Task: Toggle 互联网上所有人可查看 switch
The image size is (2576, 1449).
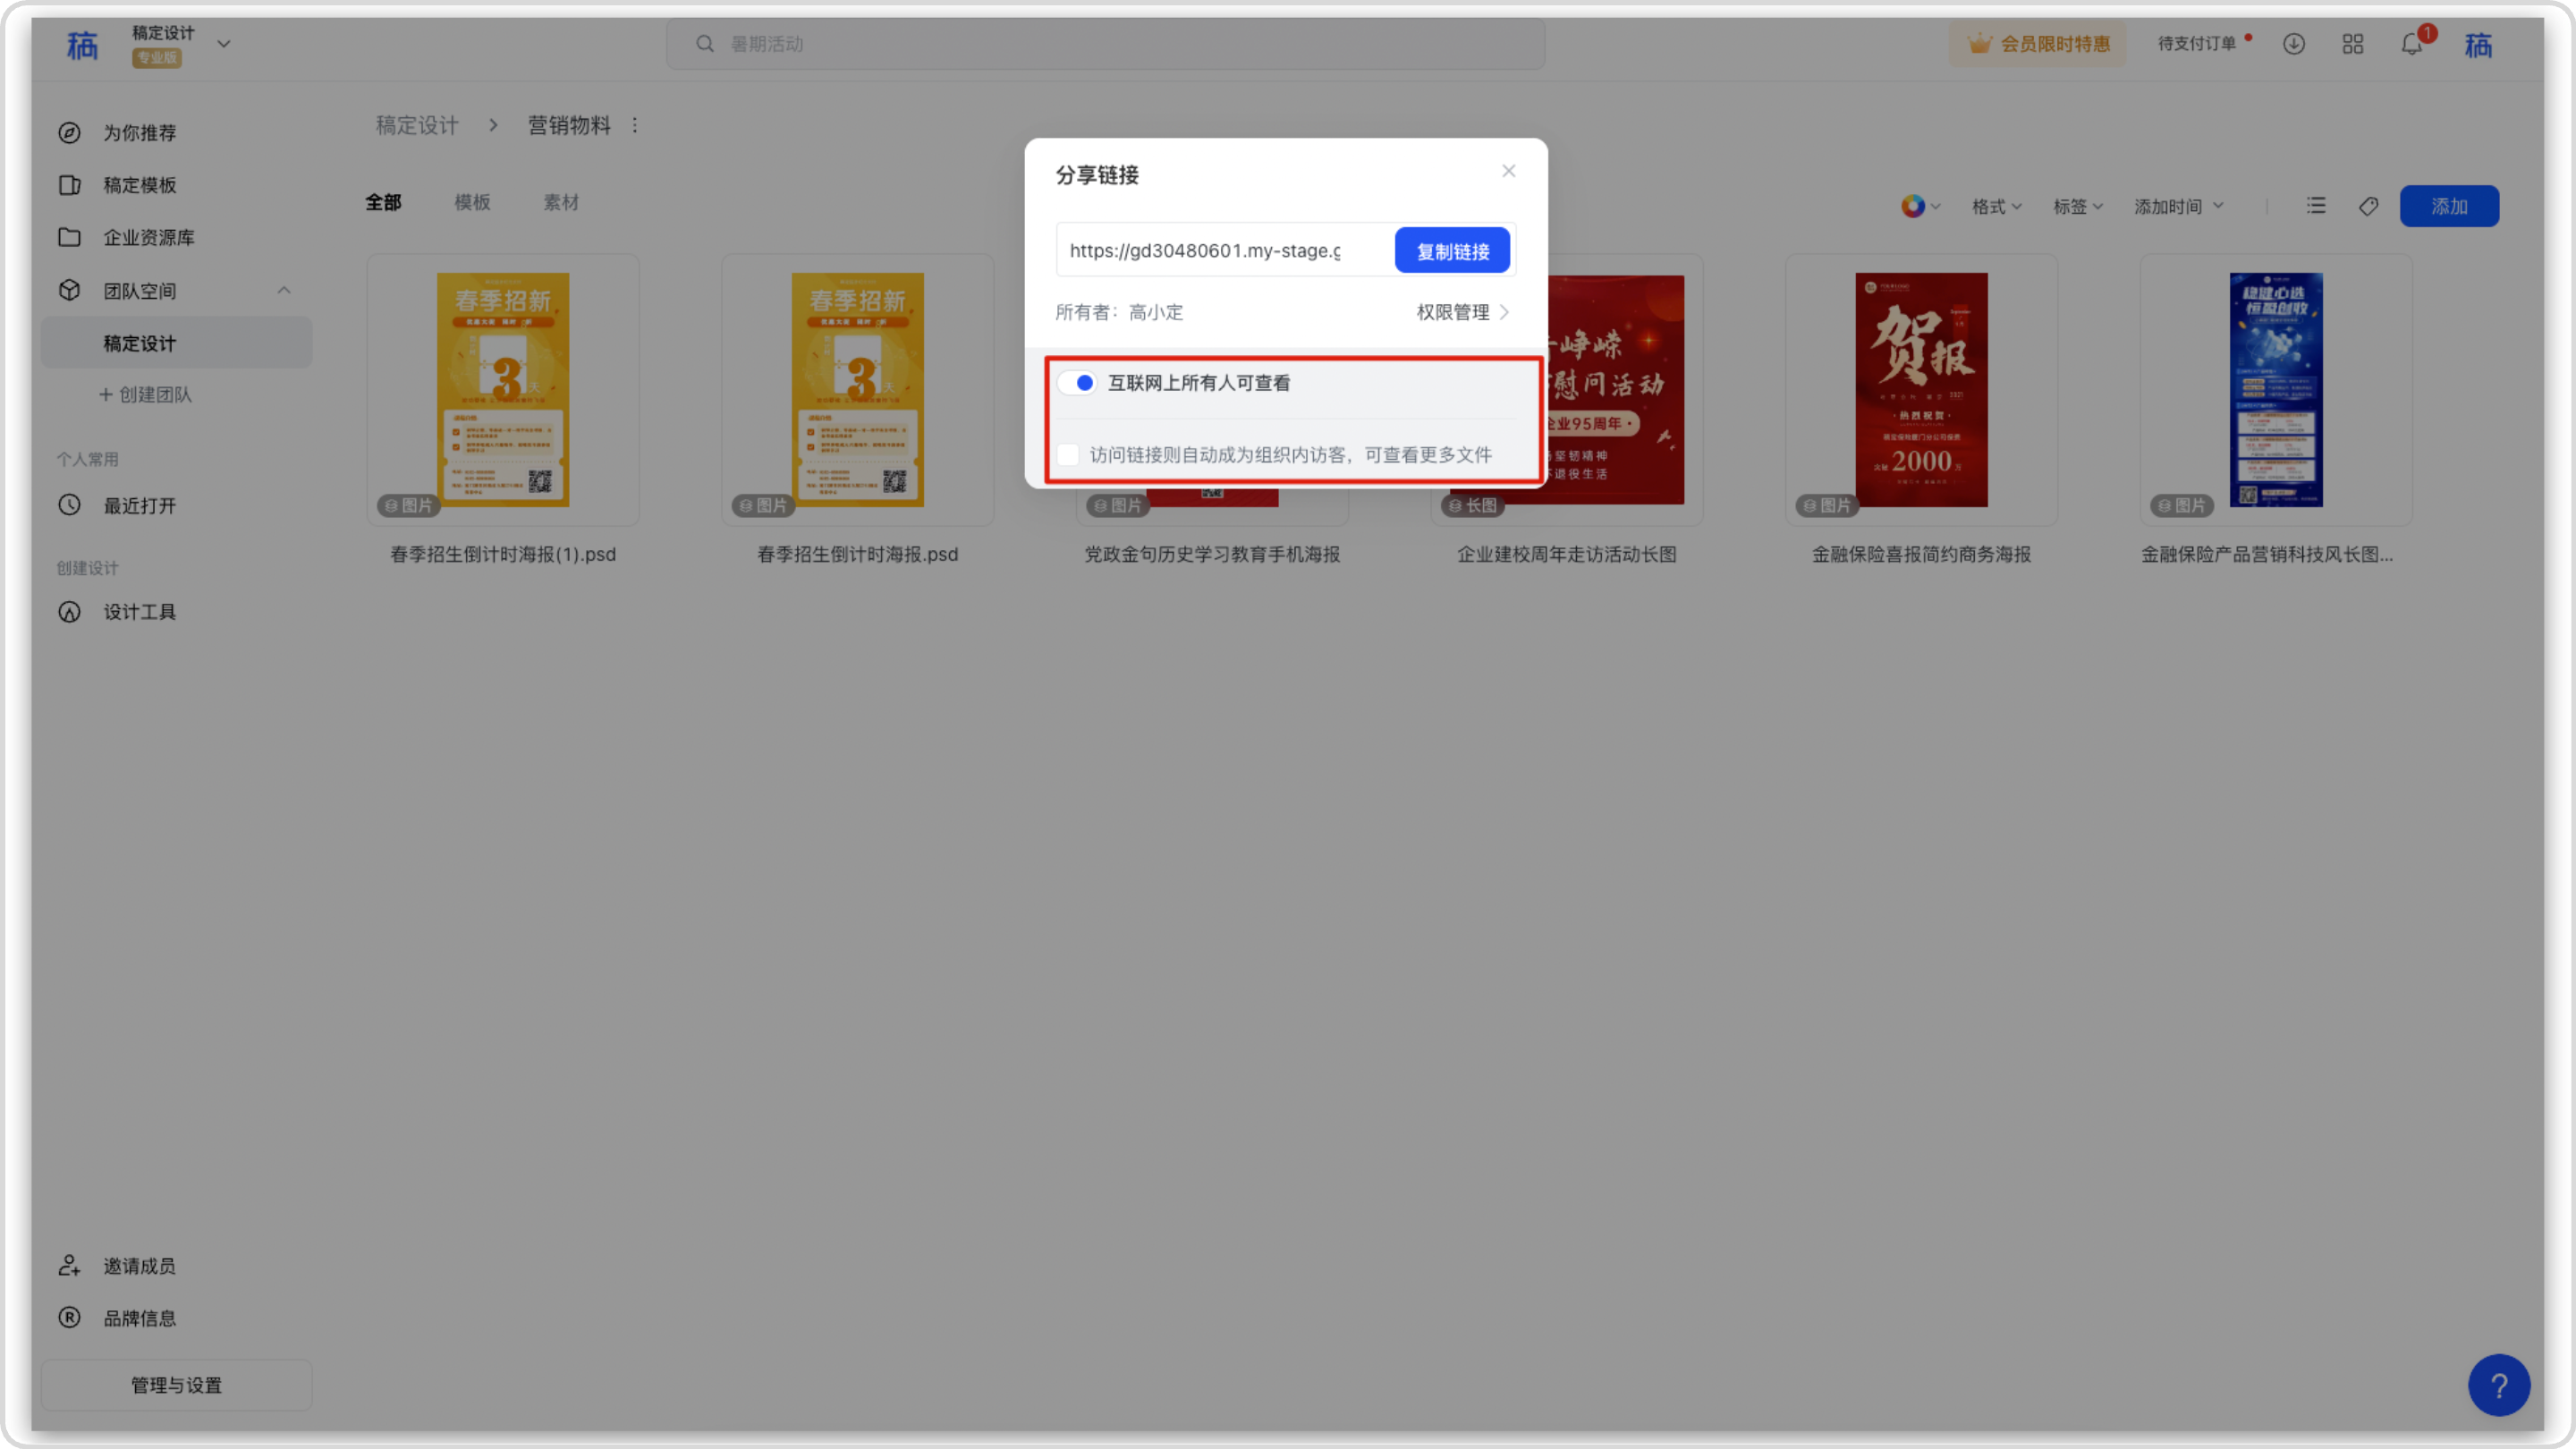Action: coord(1078,383)
